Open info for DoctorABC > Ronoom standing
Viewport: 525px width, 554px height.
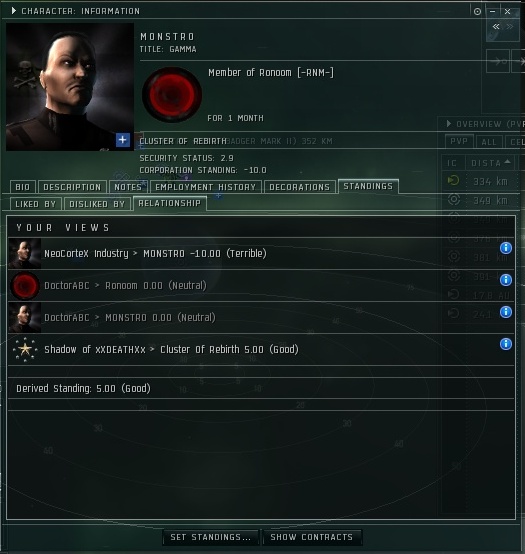click(506, 280)
